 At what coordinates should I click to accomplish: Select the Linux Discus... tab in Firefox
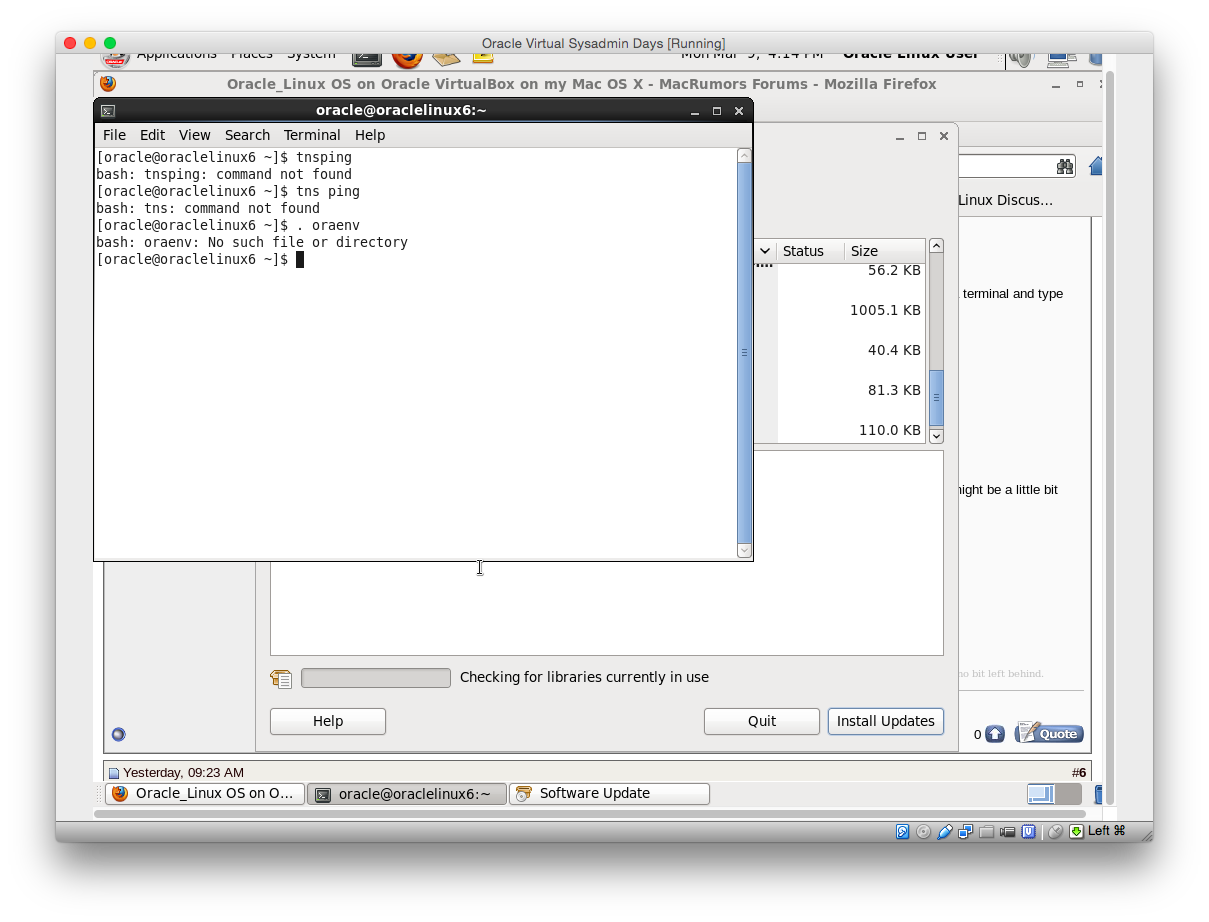pos(1005,200)
